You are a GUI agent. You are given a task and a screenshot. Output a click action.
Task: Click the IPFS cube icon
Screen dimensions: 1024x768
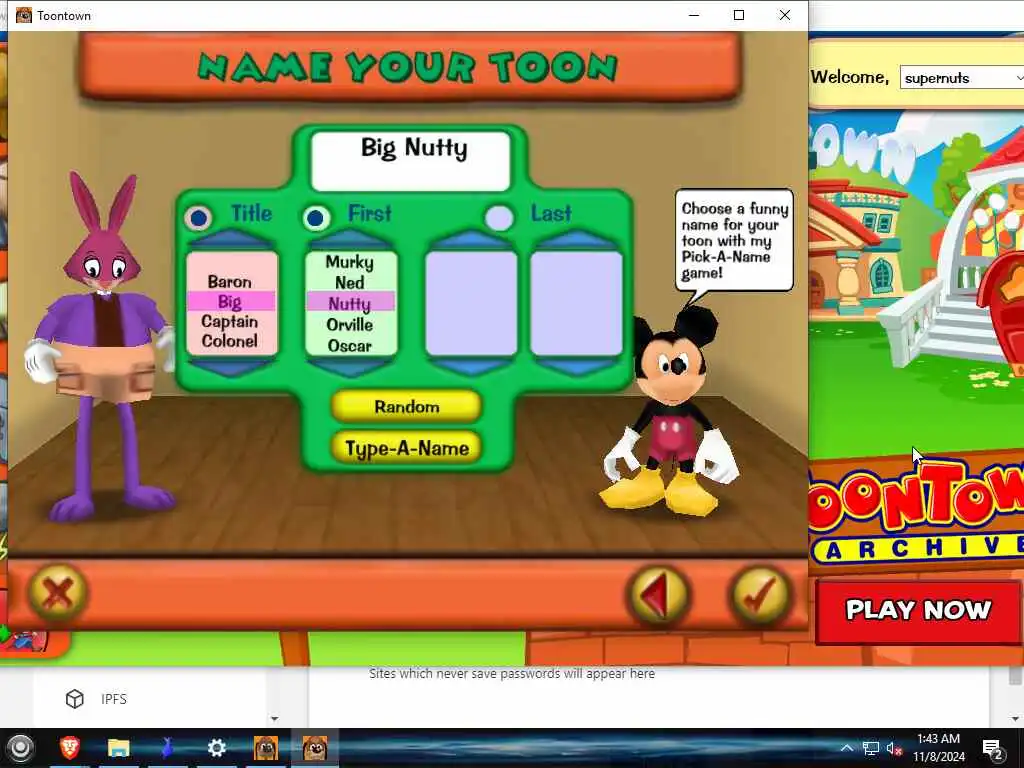tap(74, 699)
